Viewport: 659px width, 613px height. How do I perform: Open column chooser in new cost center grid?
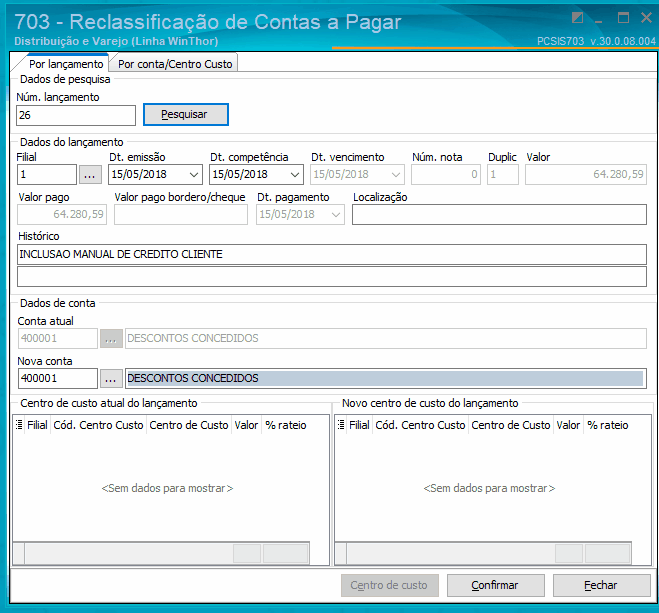click(x=341, y=425)
